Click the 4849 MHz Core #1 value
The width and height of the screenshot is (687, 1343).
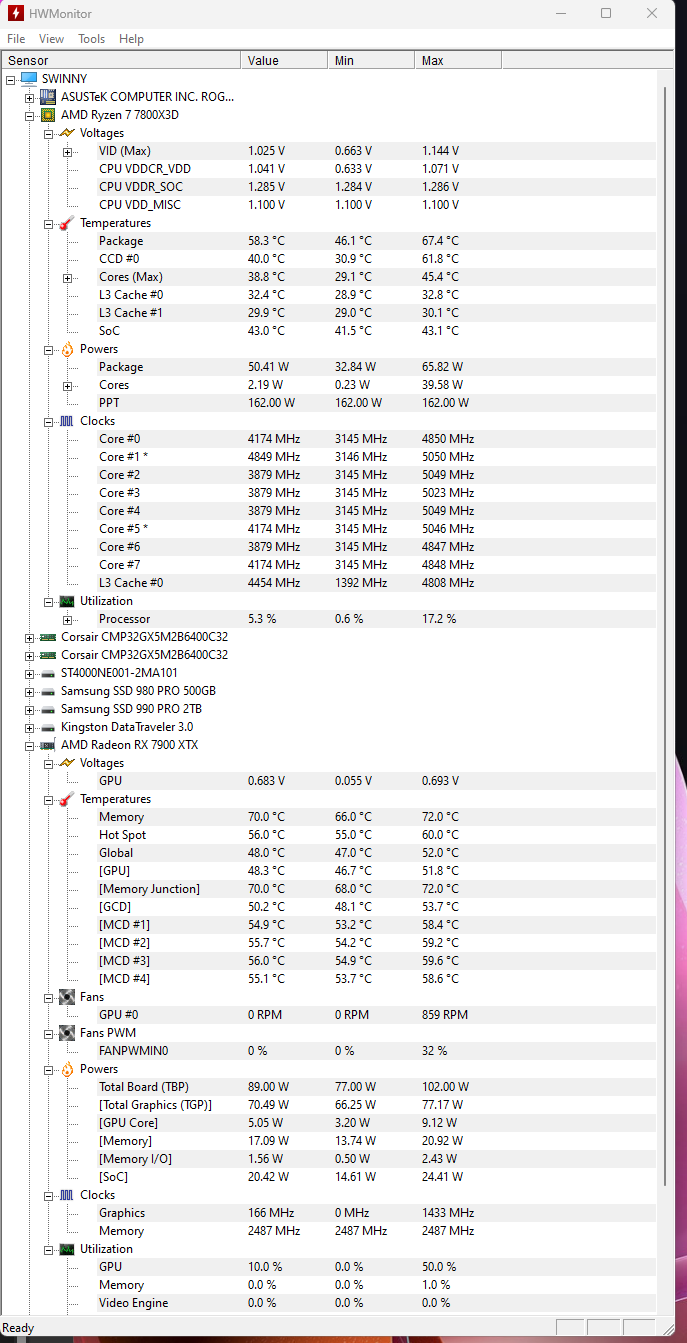pyautogui.click(x=274, y=457)
